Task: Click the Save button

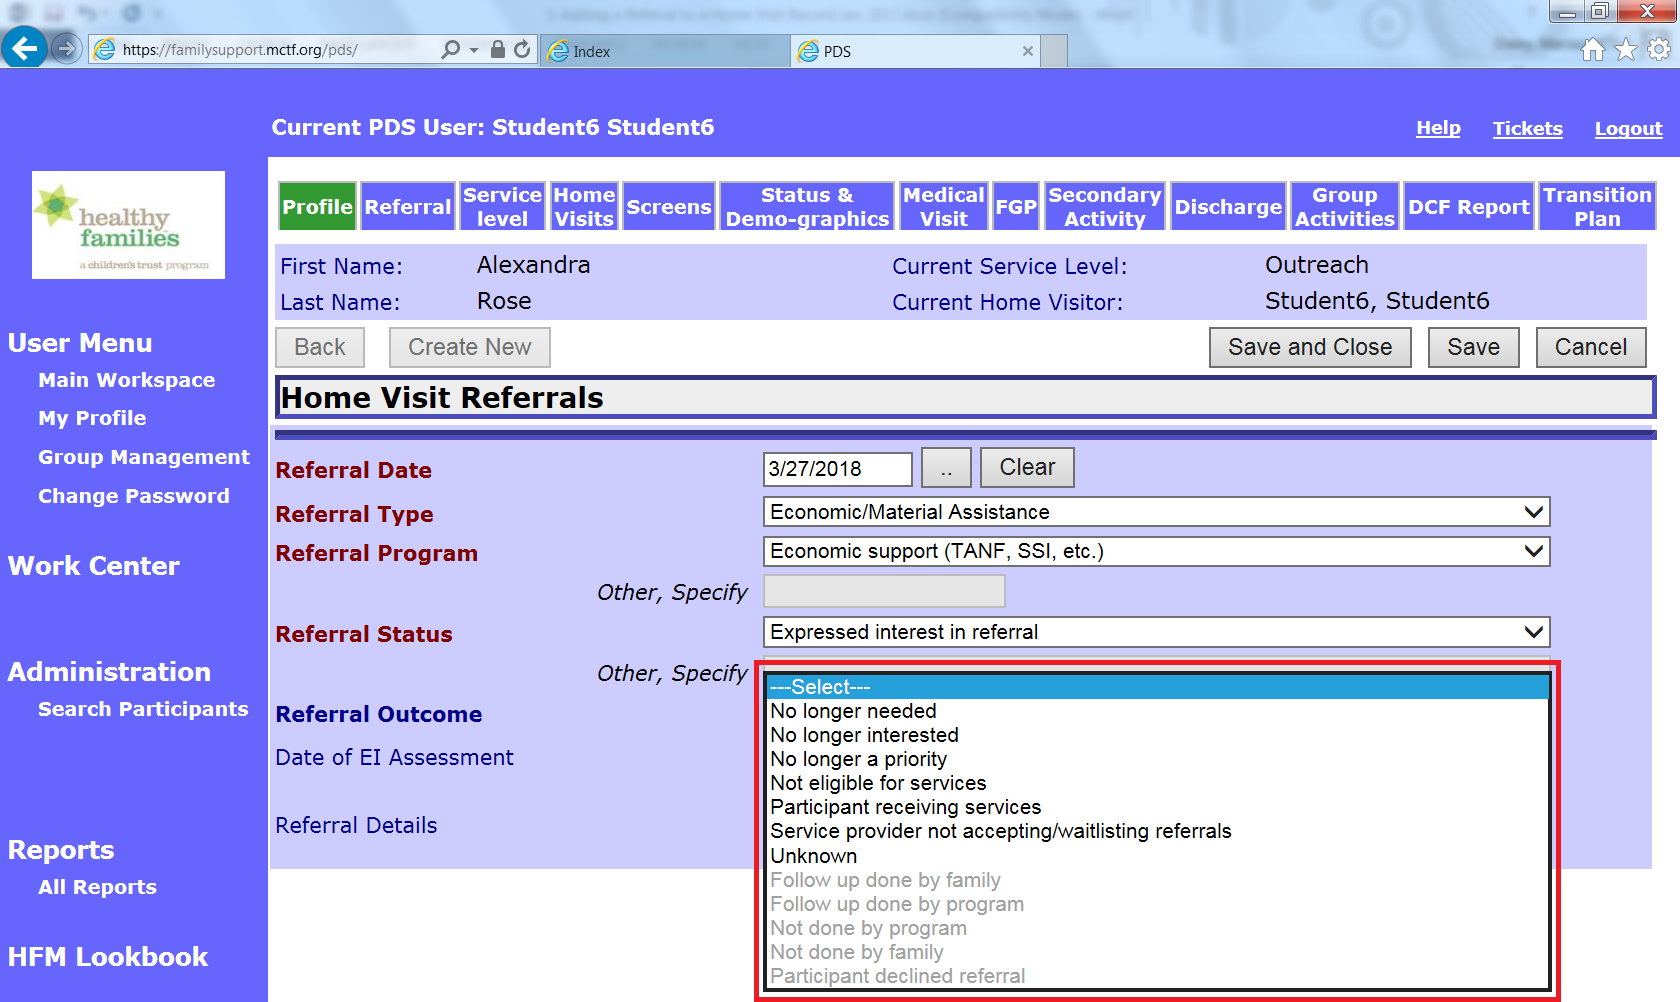Action: [1474, 347]
